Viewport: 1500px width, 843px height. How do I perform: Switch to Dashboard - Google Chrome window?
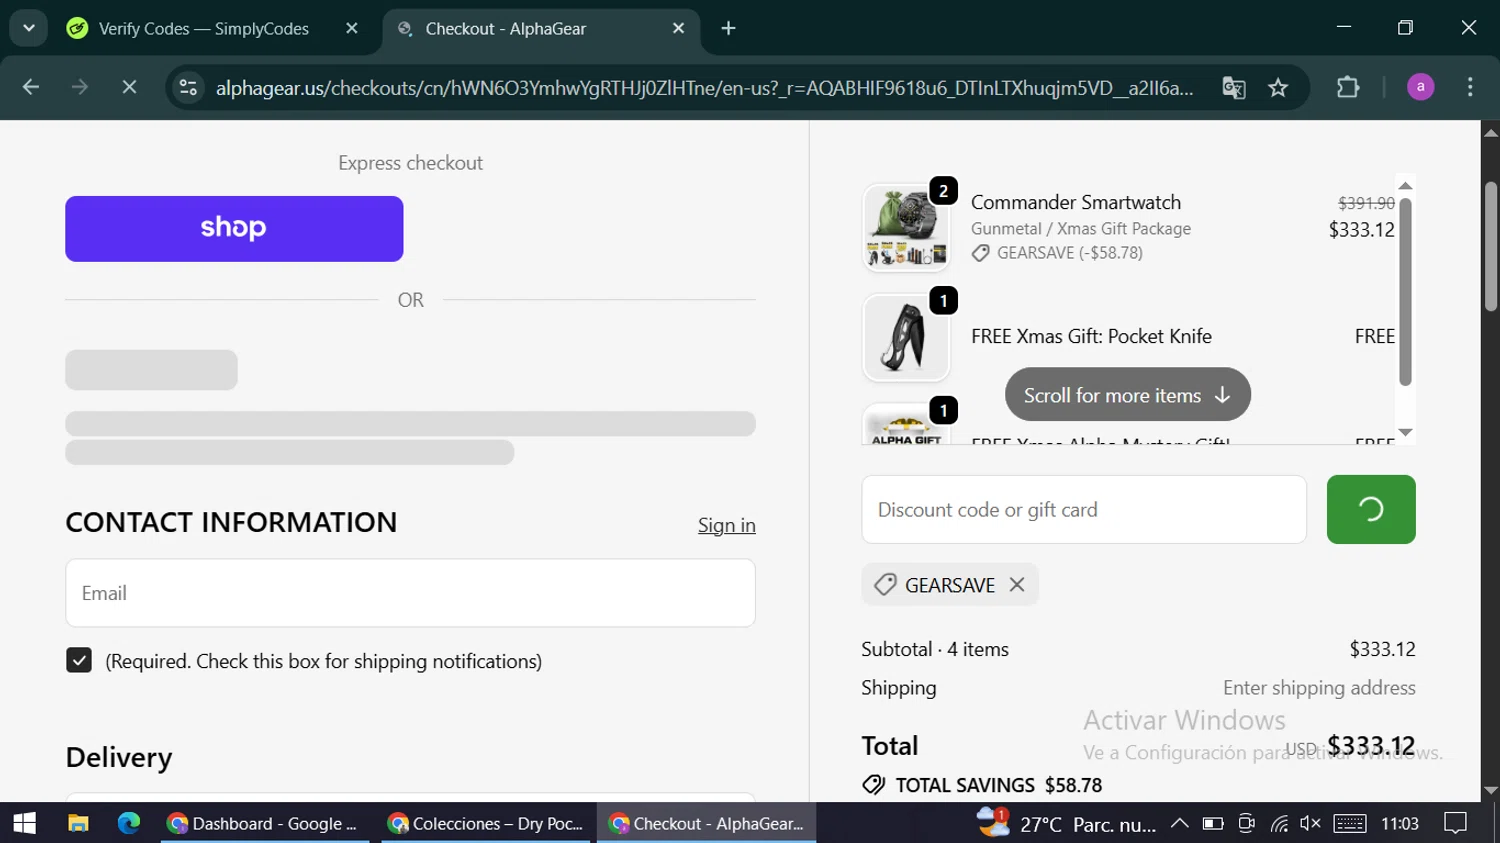click(x=264, y=823)
